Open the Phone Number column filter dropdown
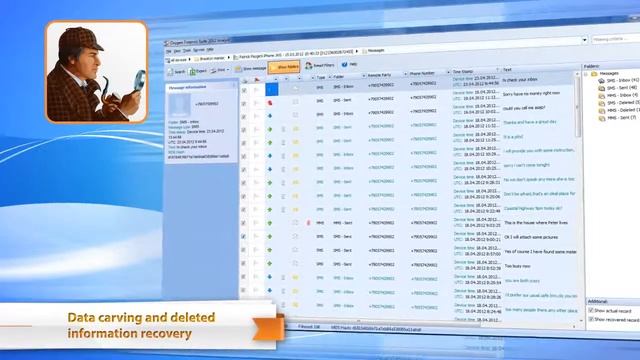The width and height of the screenshot is (640, 360). (x=448, y=73)
